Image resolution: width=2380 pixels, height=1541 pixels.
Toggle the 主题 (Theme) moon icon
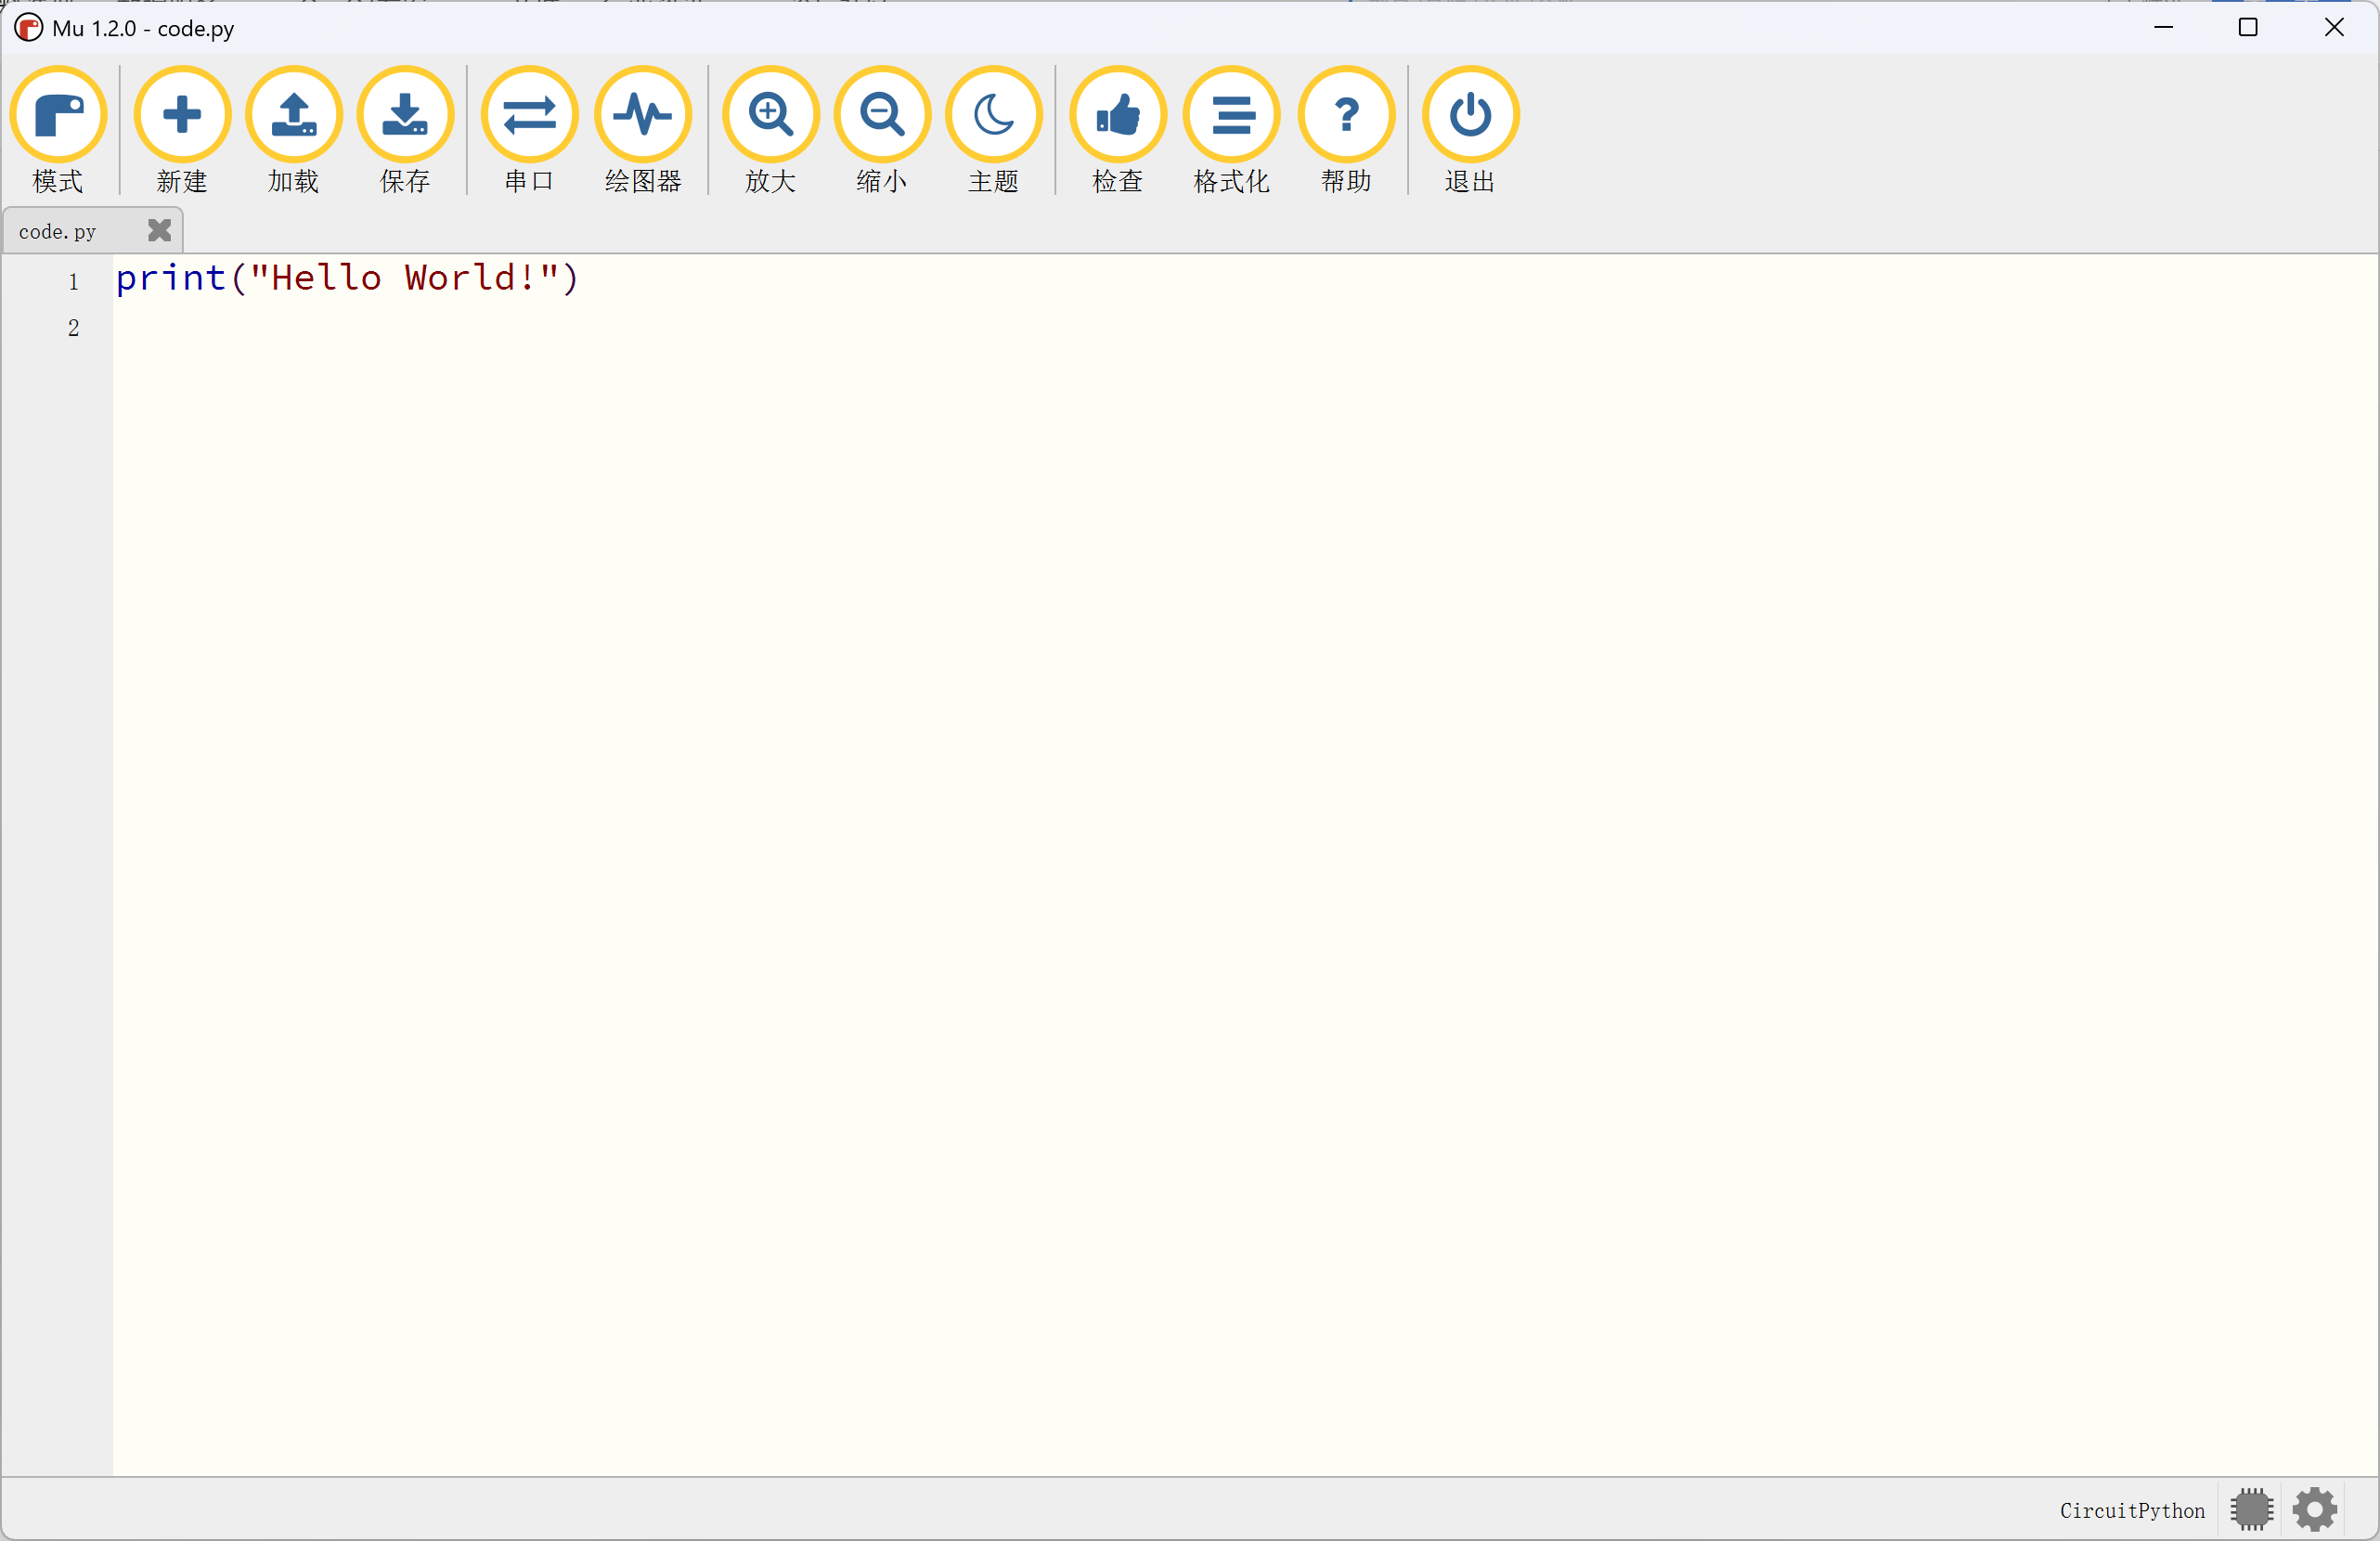[x=993, y=115]
